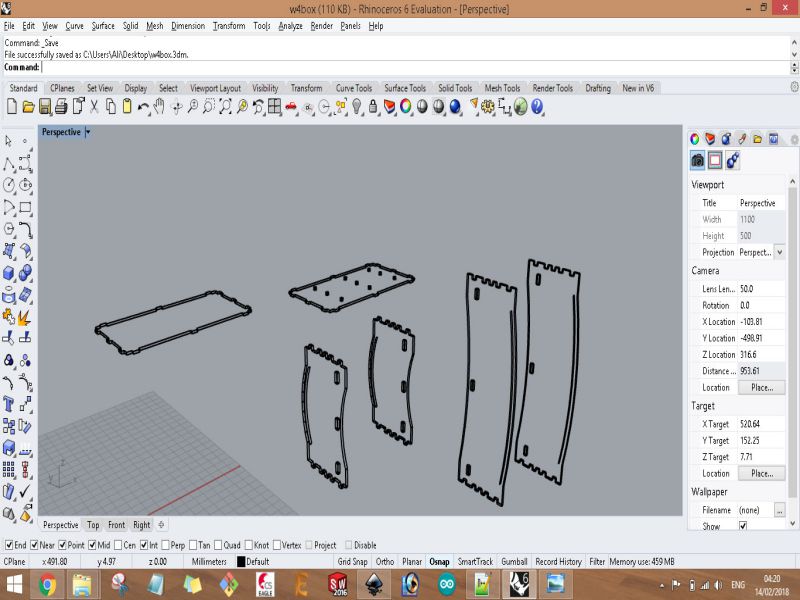Screen dimensions: 800x600
Task: Select the Pan view hand tool
Action: coord(160,106)
